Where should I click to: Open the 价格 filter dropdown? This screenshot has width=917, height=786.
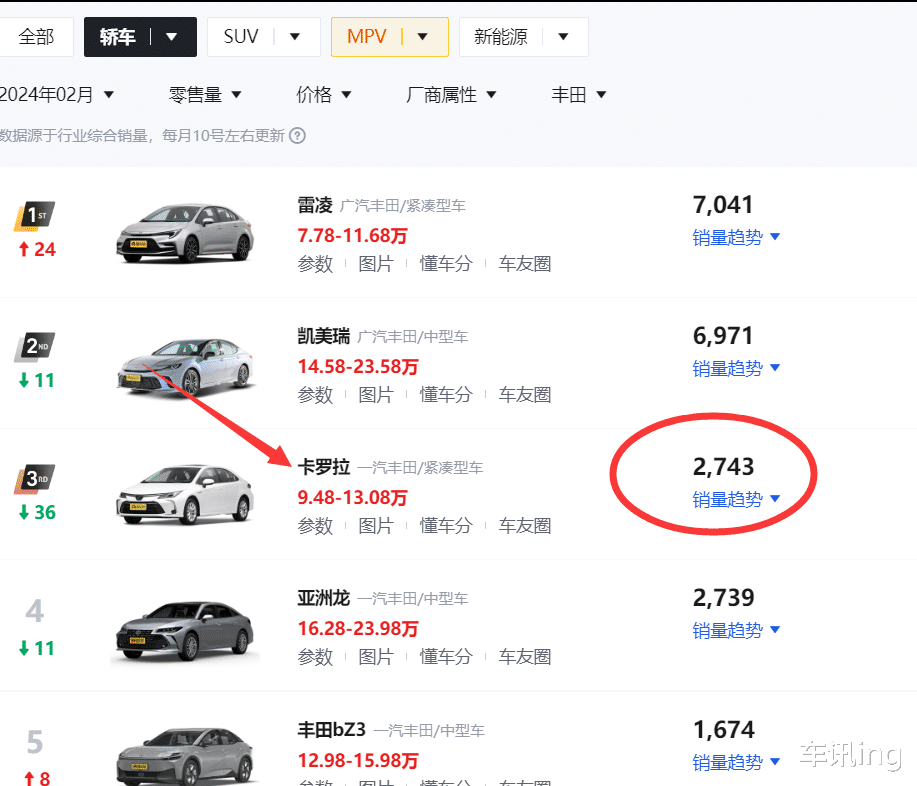click(x=323, y=94)
